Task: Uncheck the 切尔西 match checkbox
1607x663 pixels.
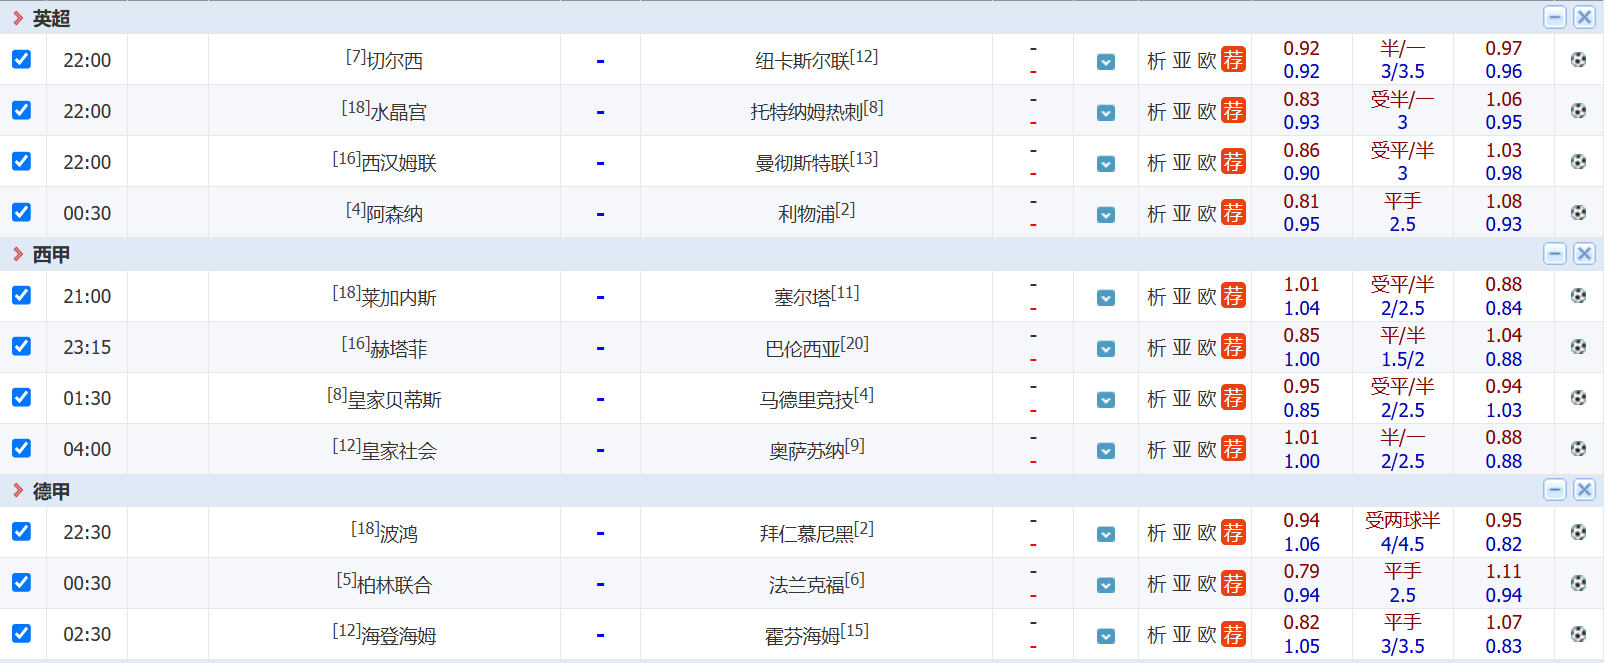Action: (21, 59)
